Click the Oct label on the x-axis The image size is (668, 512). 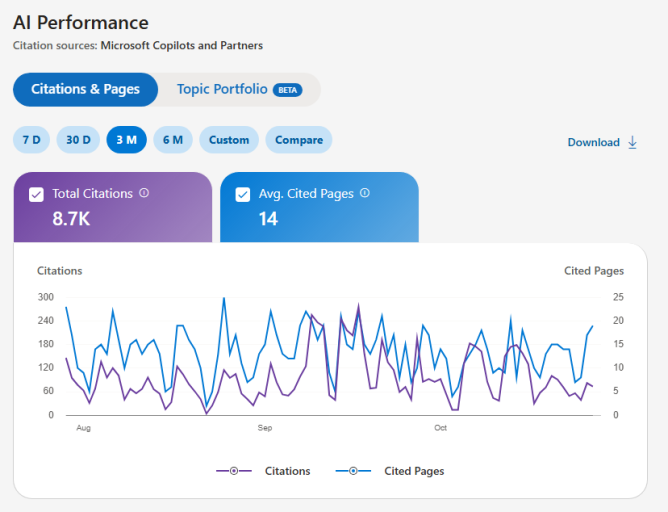pyautogui.click(x=441, y=428)
